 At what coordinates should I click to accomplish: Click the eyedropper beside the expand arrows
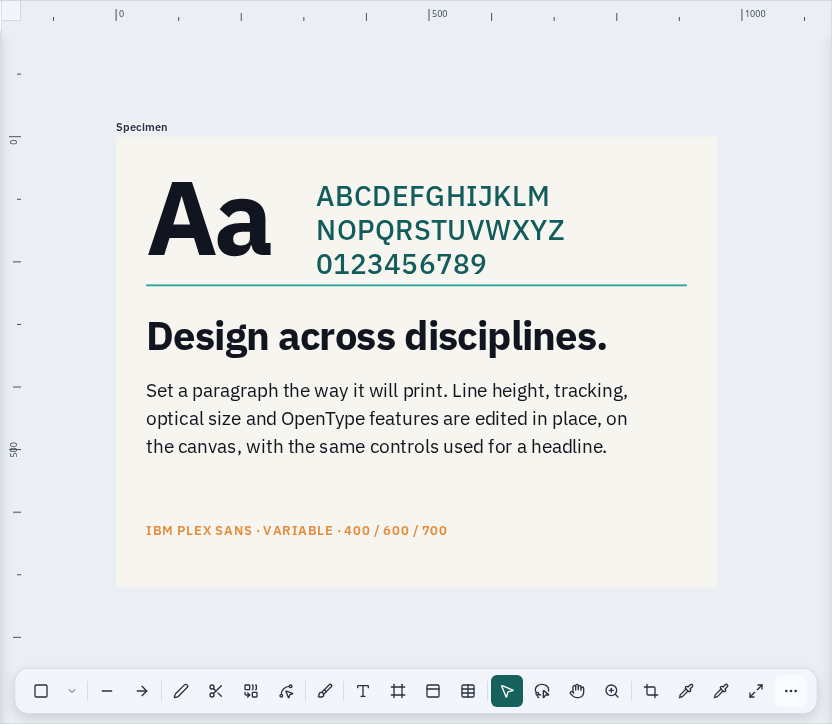click(x=721, y=691)
